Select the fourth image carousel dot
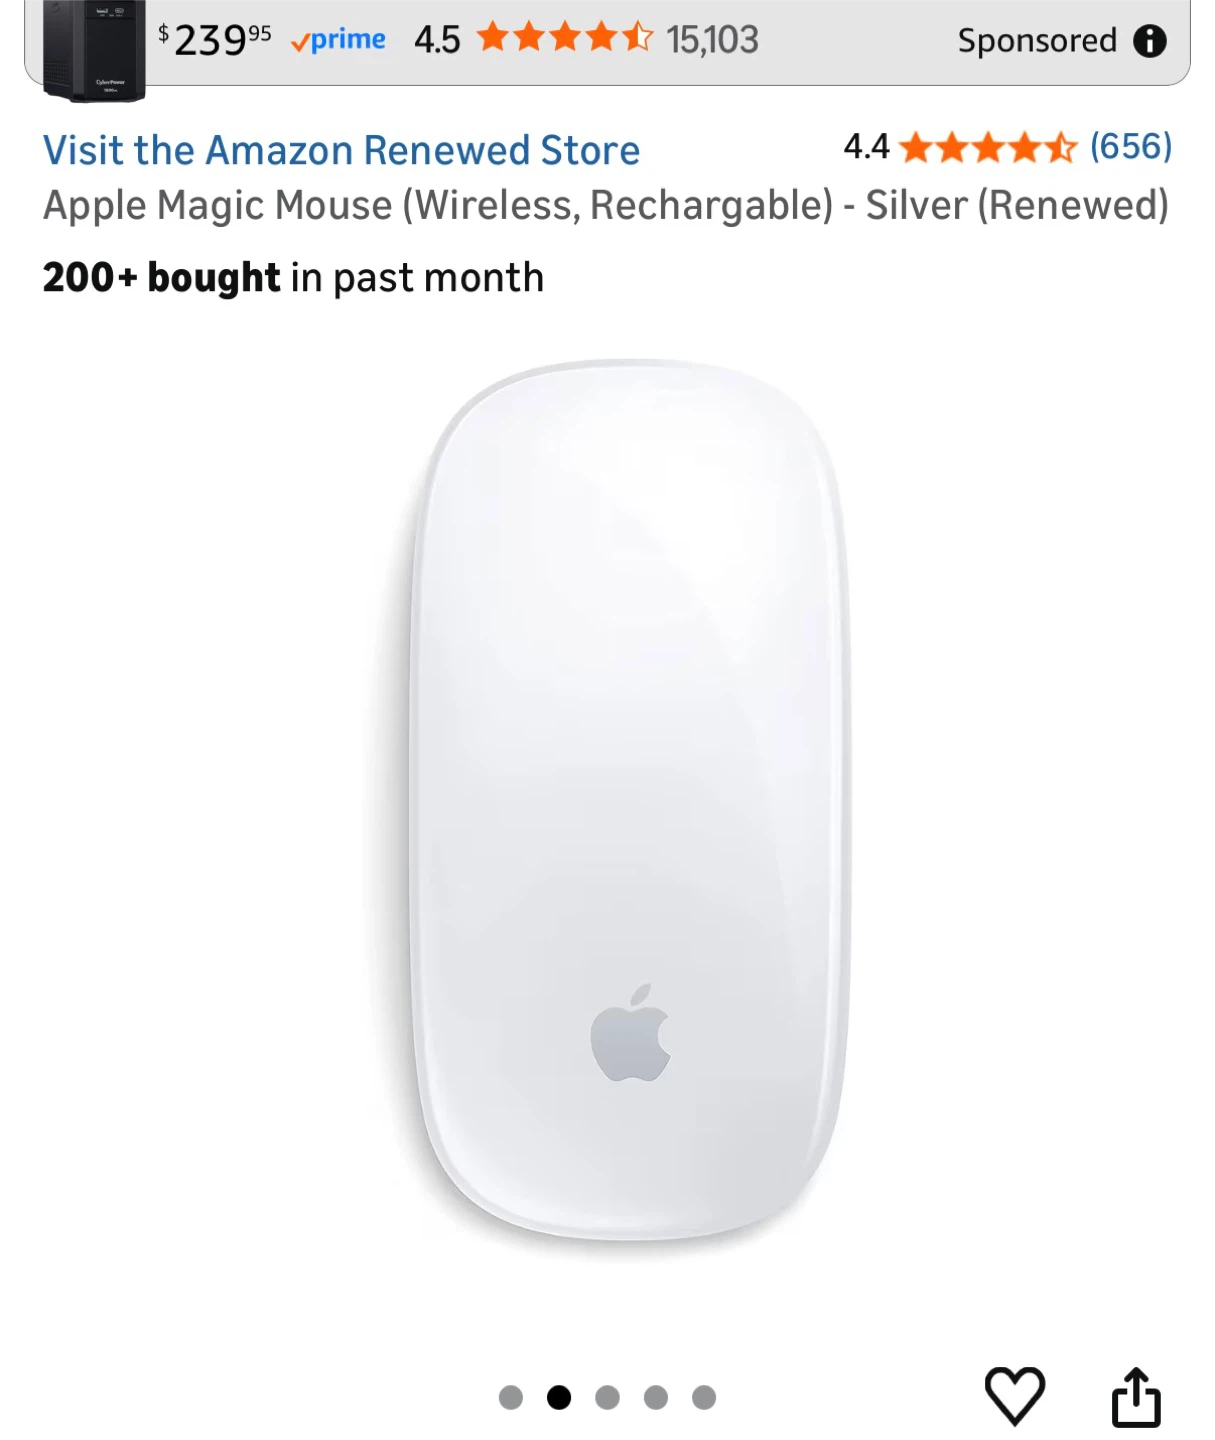 point(656,1397)
